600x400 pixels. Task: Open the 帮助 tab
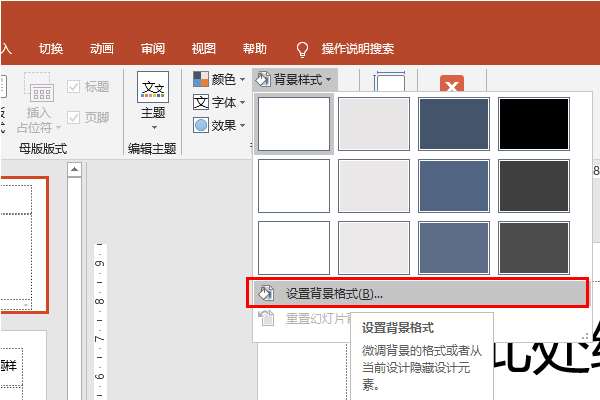[254, 49]
